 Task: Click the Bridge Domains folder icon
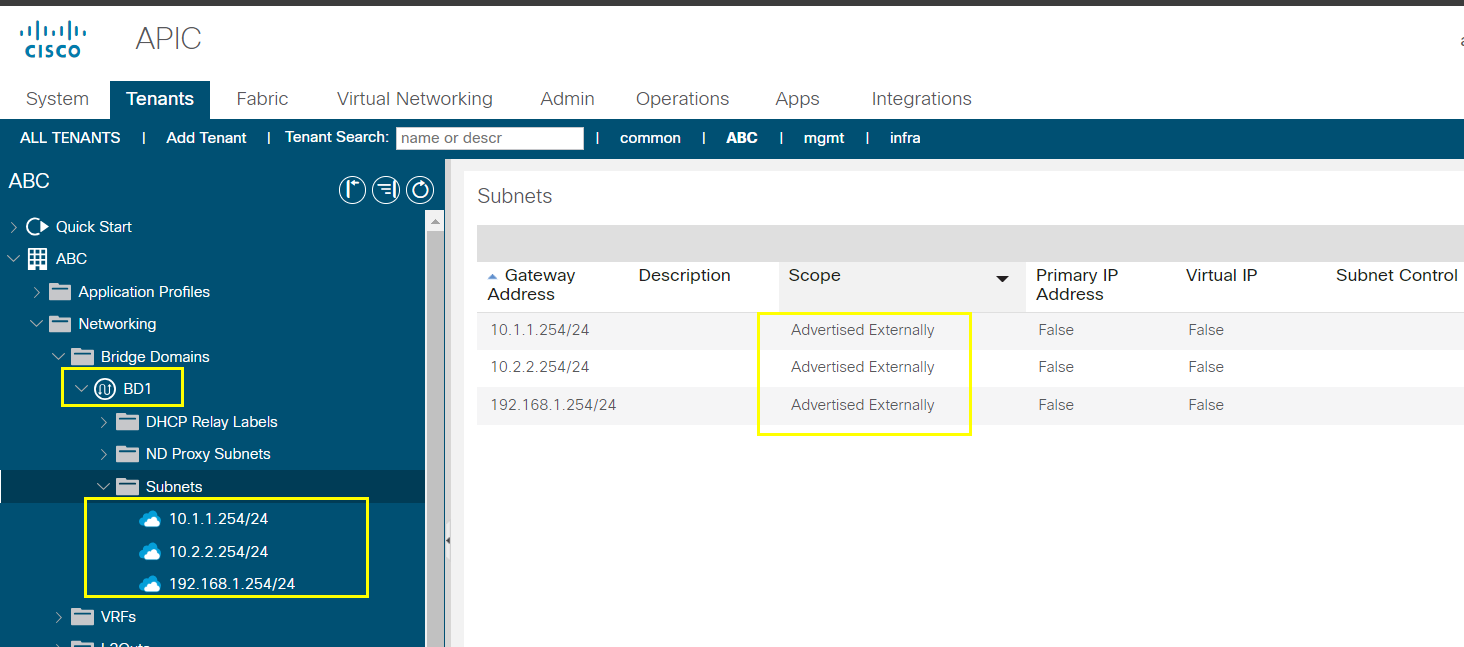pos(83,357)
